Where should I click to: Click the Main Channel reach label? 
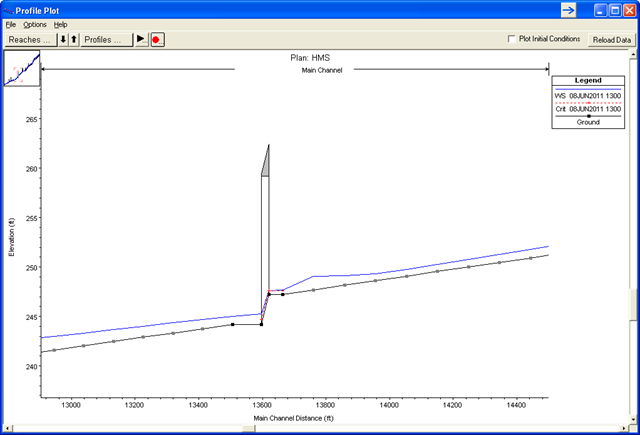click(x=322, y=70)
